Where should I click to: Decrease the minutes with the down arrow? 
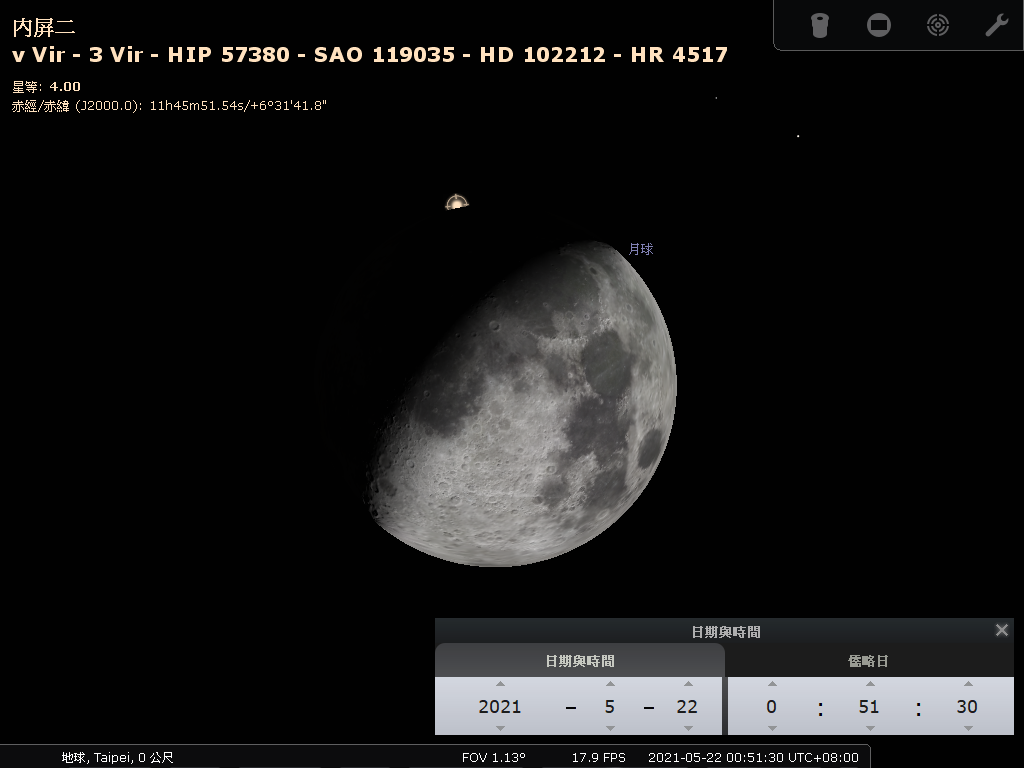869,728
